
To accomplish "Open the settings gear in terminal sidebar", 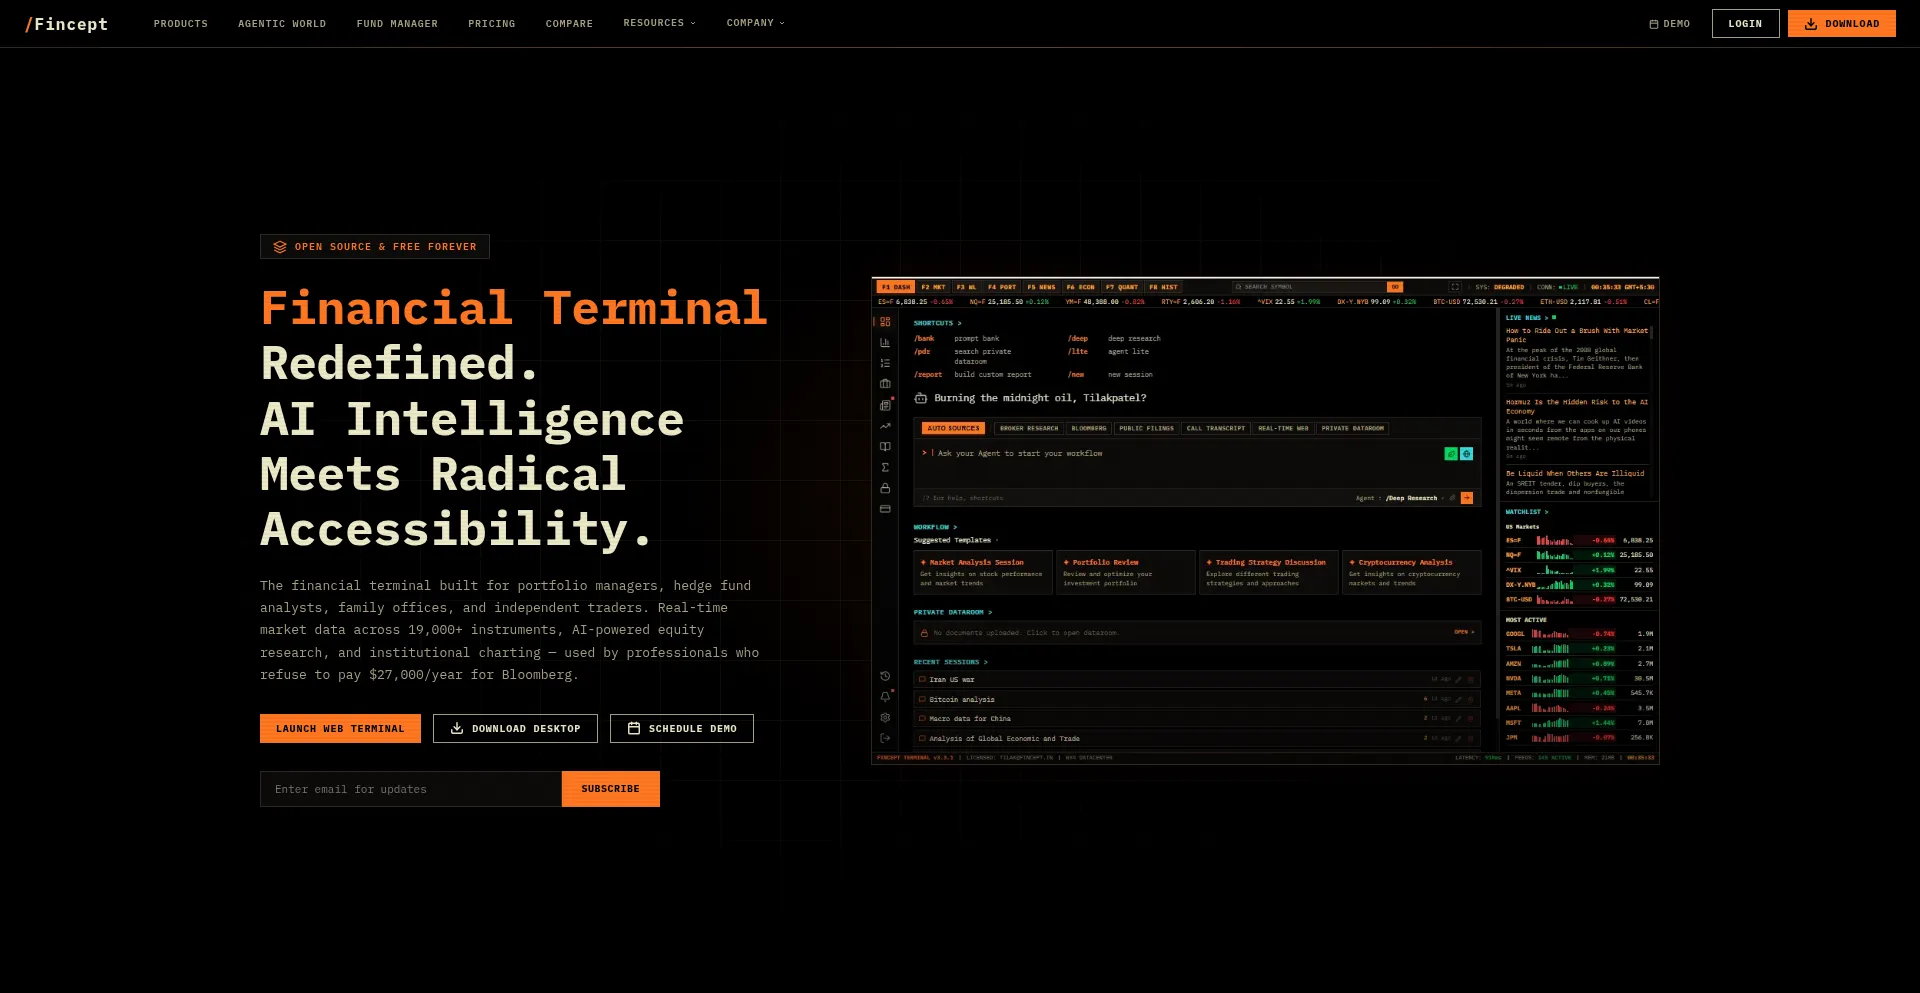I will (x=885, y=717).
